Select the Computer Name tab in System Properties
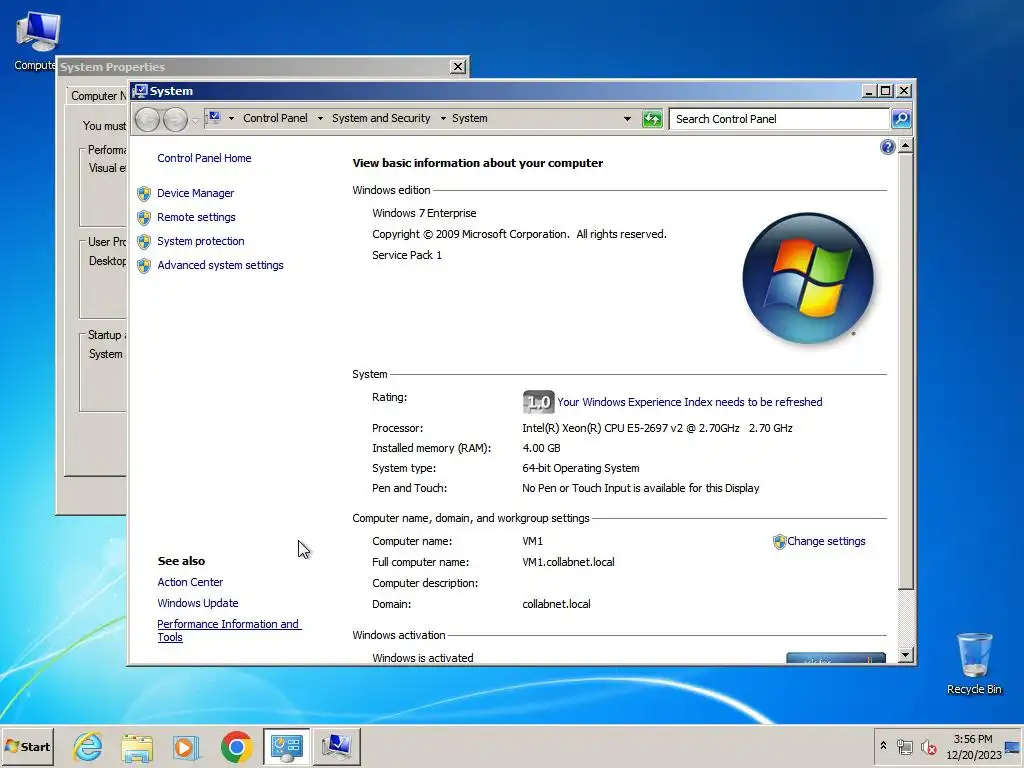1024x768 pixels. point(98,95)
